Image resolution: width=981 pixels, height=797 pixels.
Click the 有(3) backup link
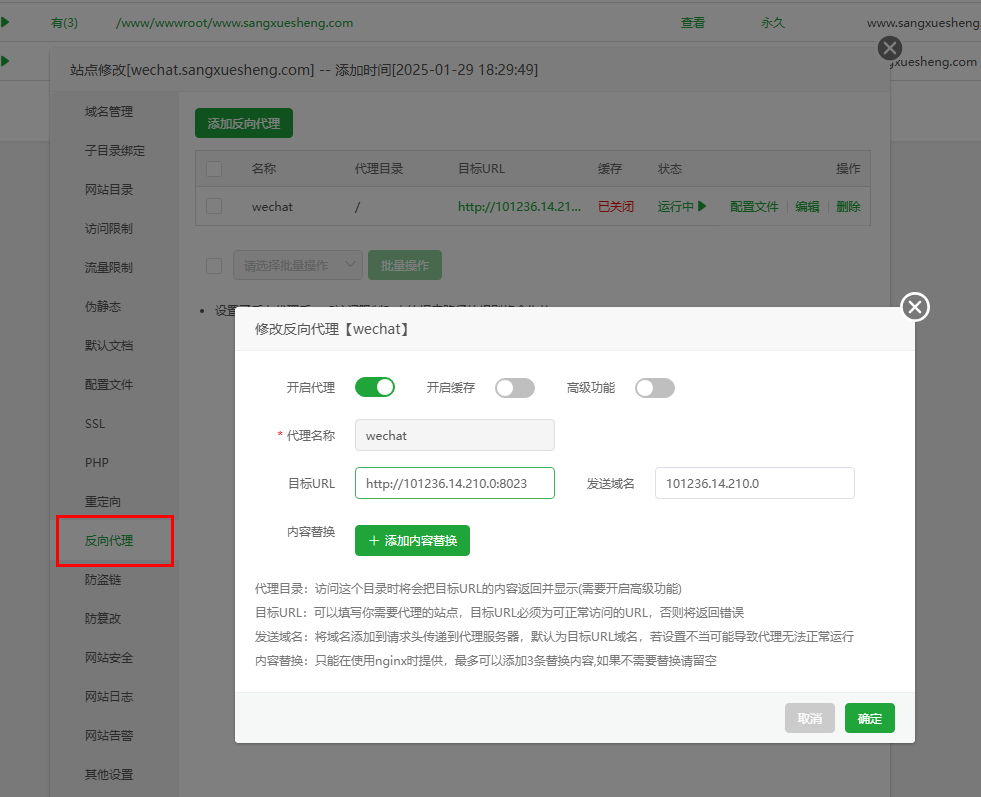click(x=64, y=23)
